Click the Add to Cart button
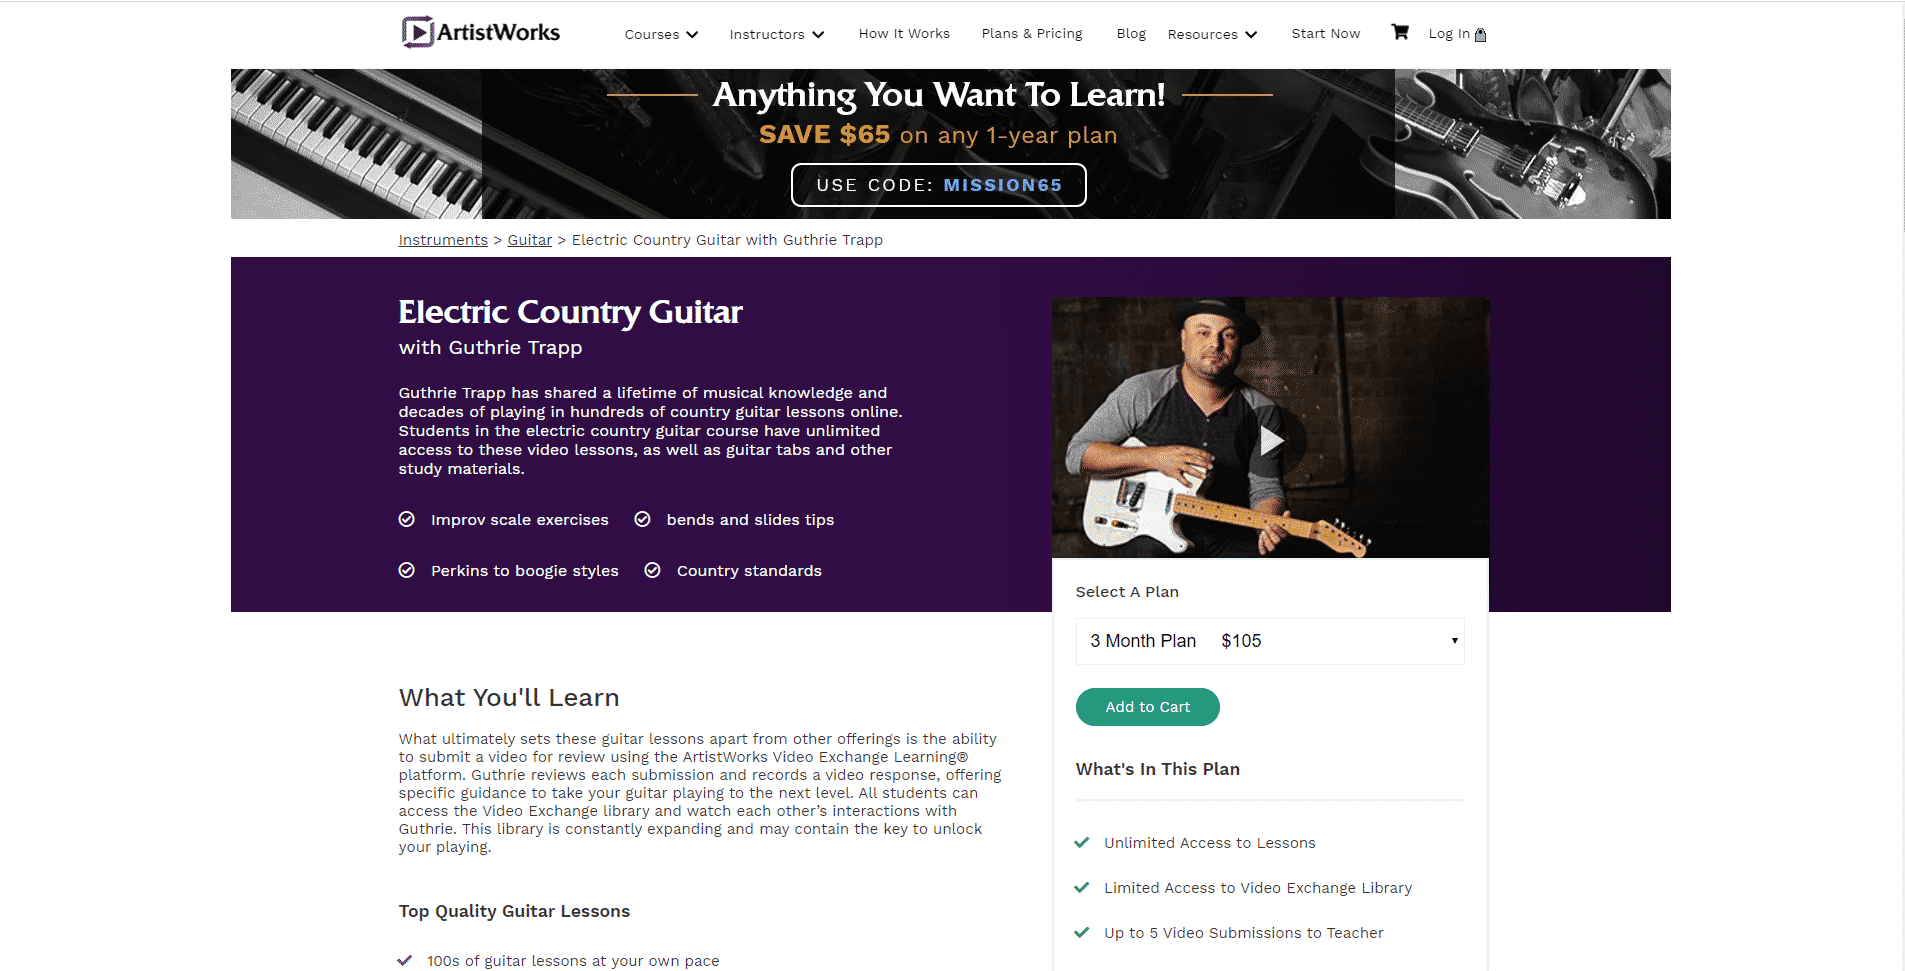 1148,707
